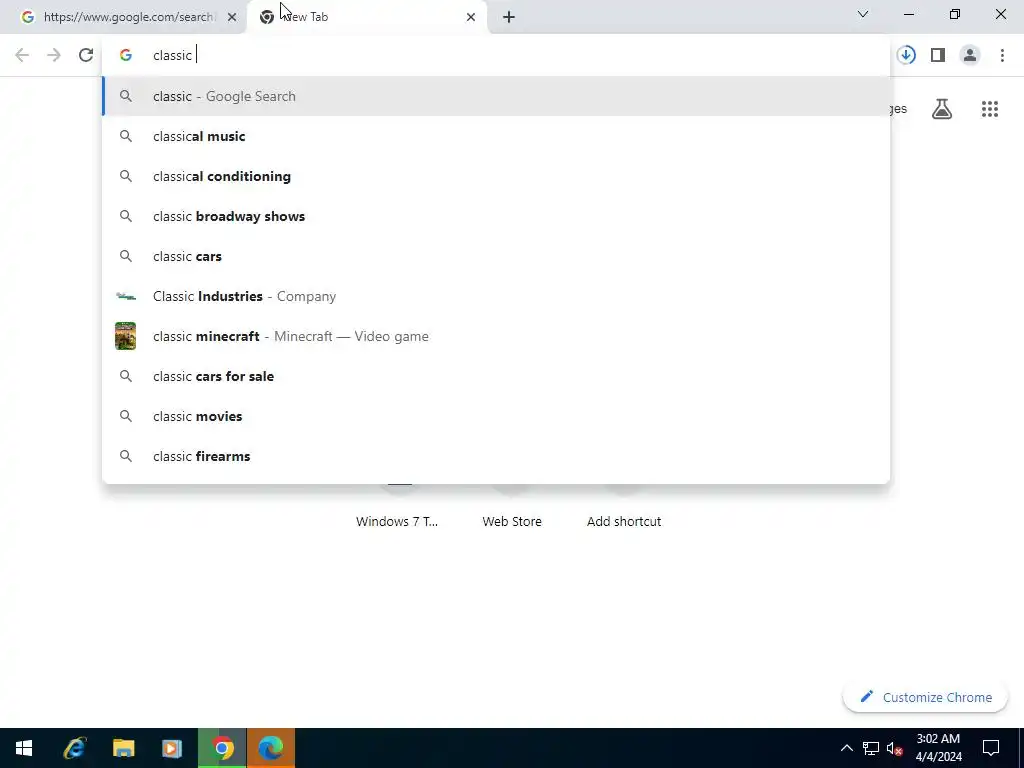Image resolution: width=1024 pixels, height=768 pixels.
Task: Select 'classic broadway shows' suggestion
Action: coord(496,216)
